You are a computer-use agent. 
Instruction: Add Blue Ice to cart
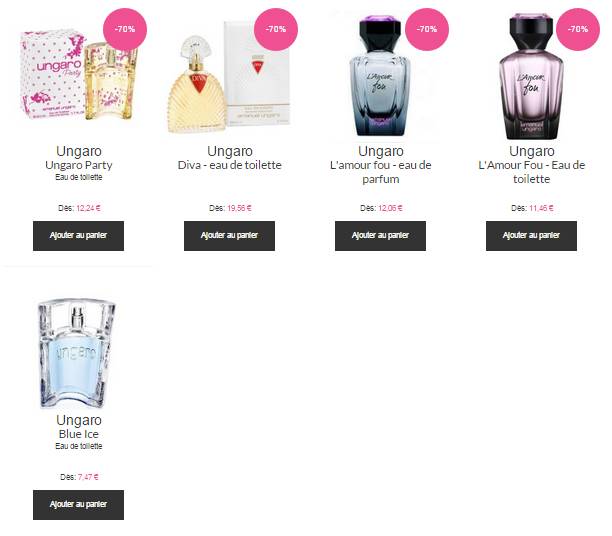(x=78, y=505)
